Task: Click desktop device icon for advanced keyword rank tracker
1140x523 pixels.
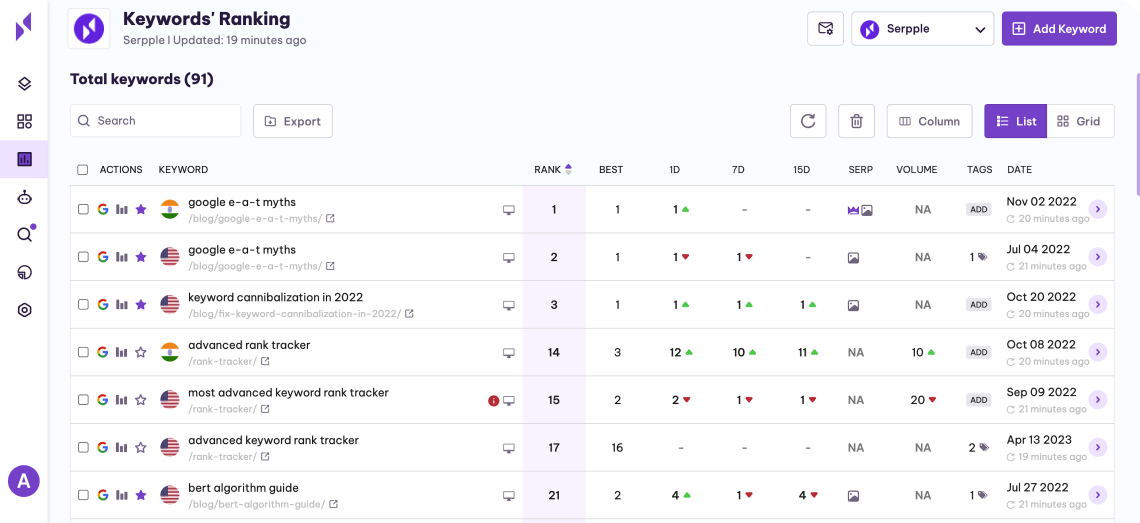Action: tap(509, 447)
